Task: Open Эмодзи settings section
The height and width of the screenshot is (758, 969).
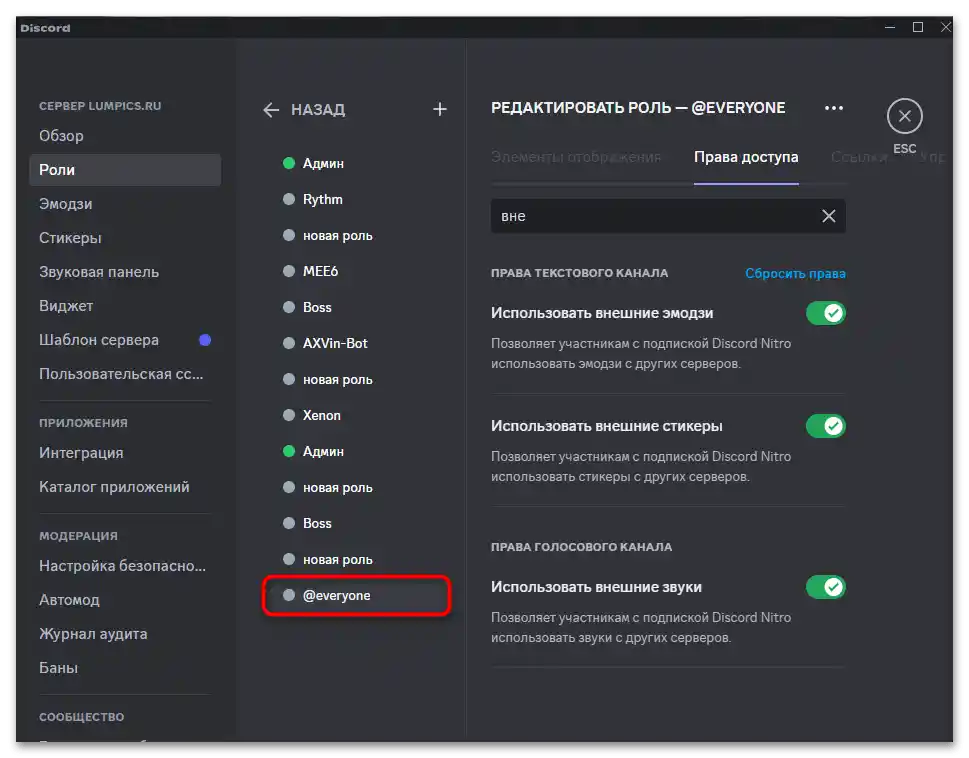Action: (x=66, y=204)
